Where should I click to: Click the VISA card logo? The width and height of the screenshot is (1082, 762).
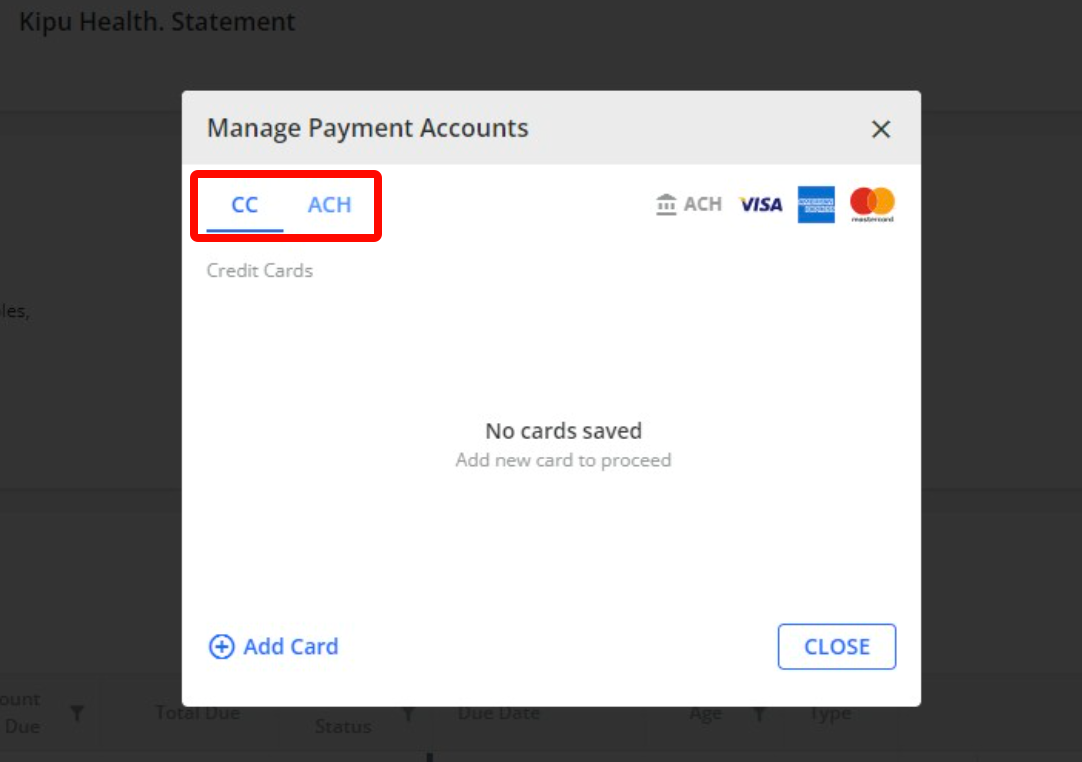[x=760, y=204]
